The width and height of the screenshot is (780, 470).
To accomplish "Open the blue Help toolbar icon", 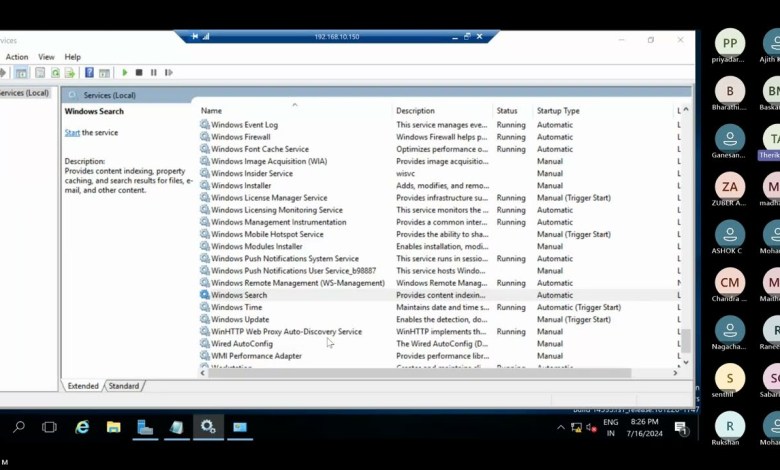I will click(89, 73).
